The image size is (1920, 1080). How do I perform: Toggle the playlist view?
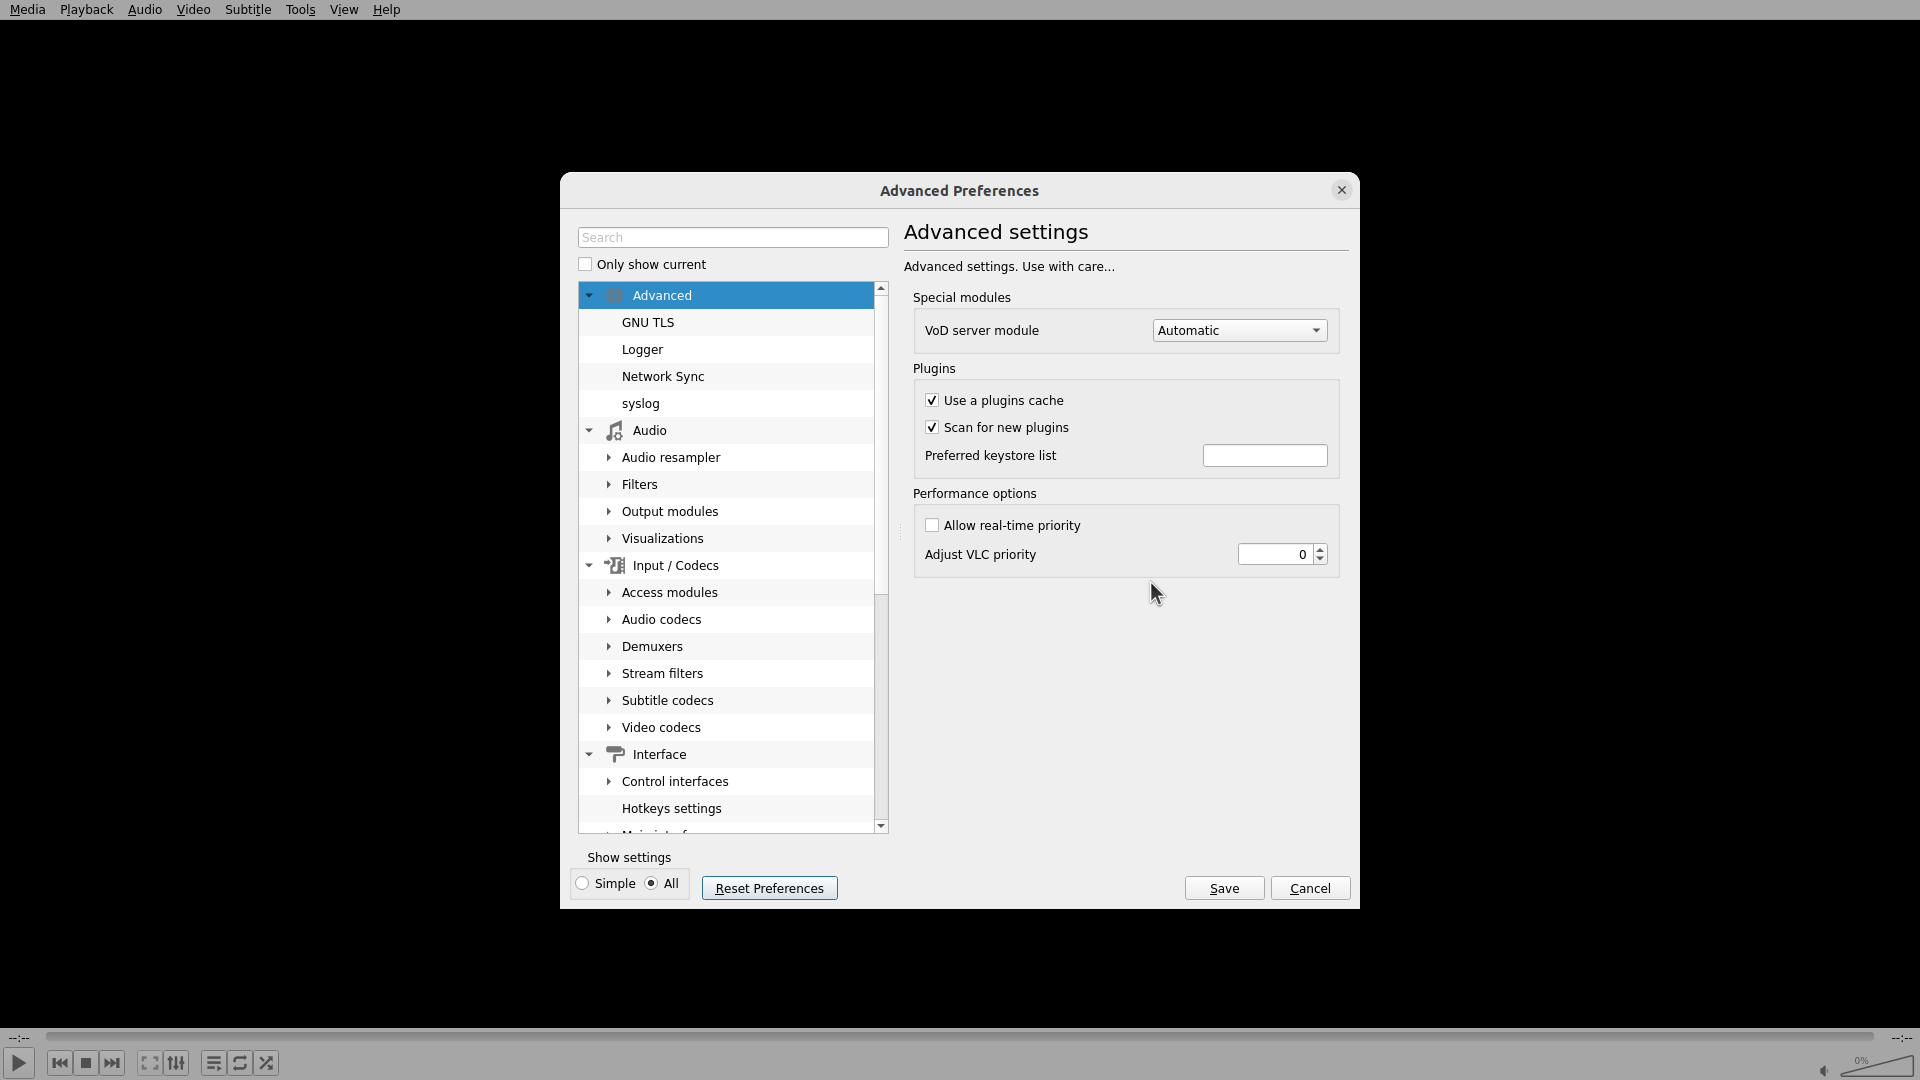[x=213, y=1063]
